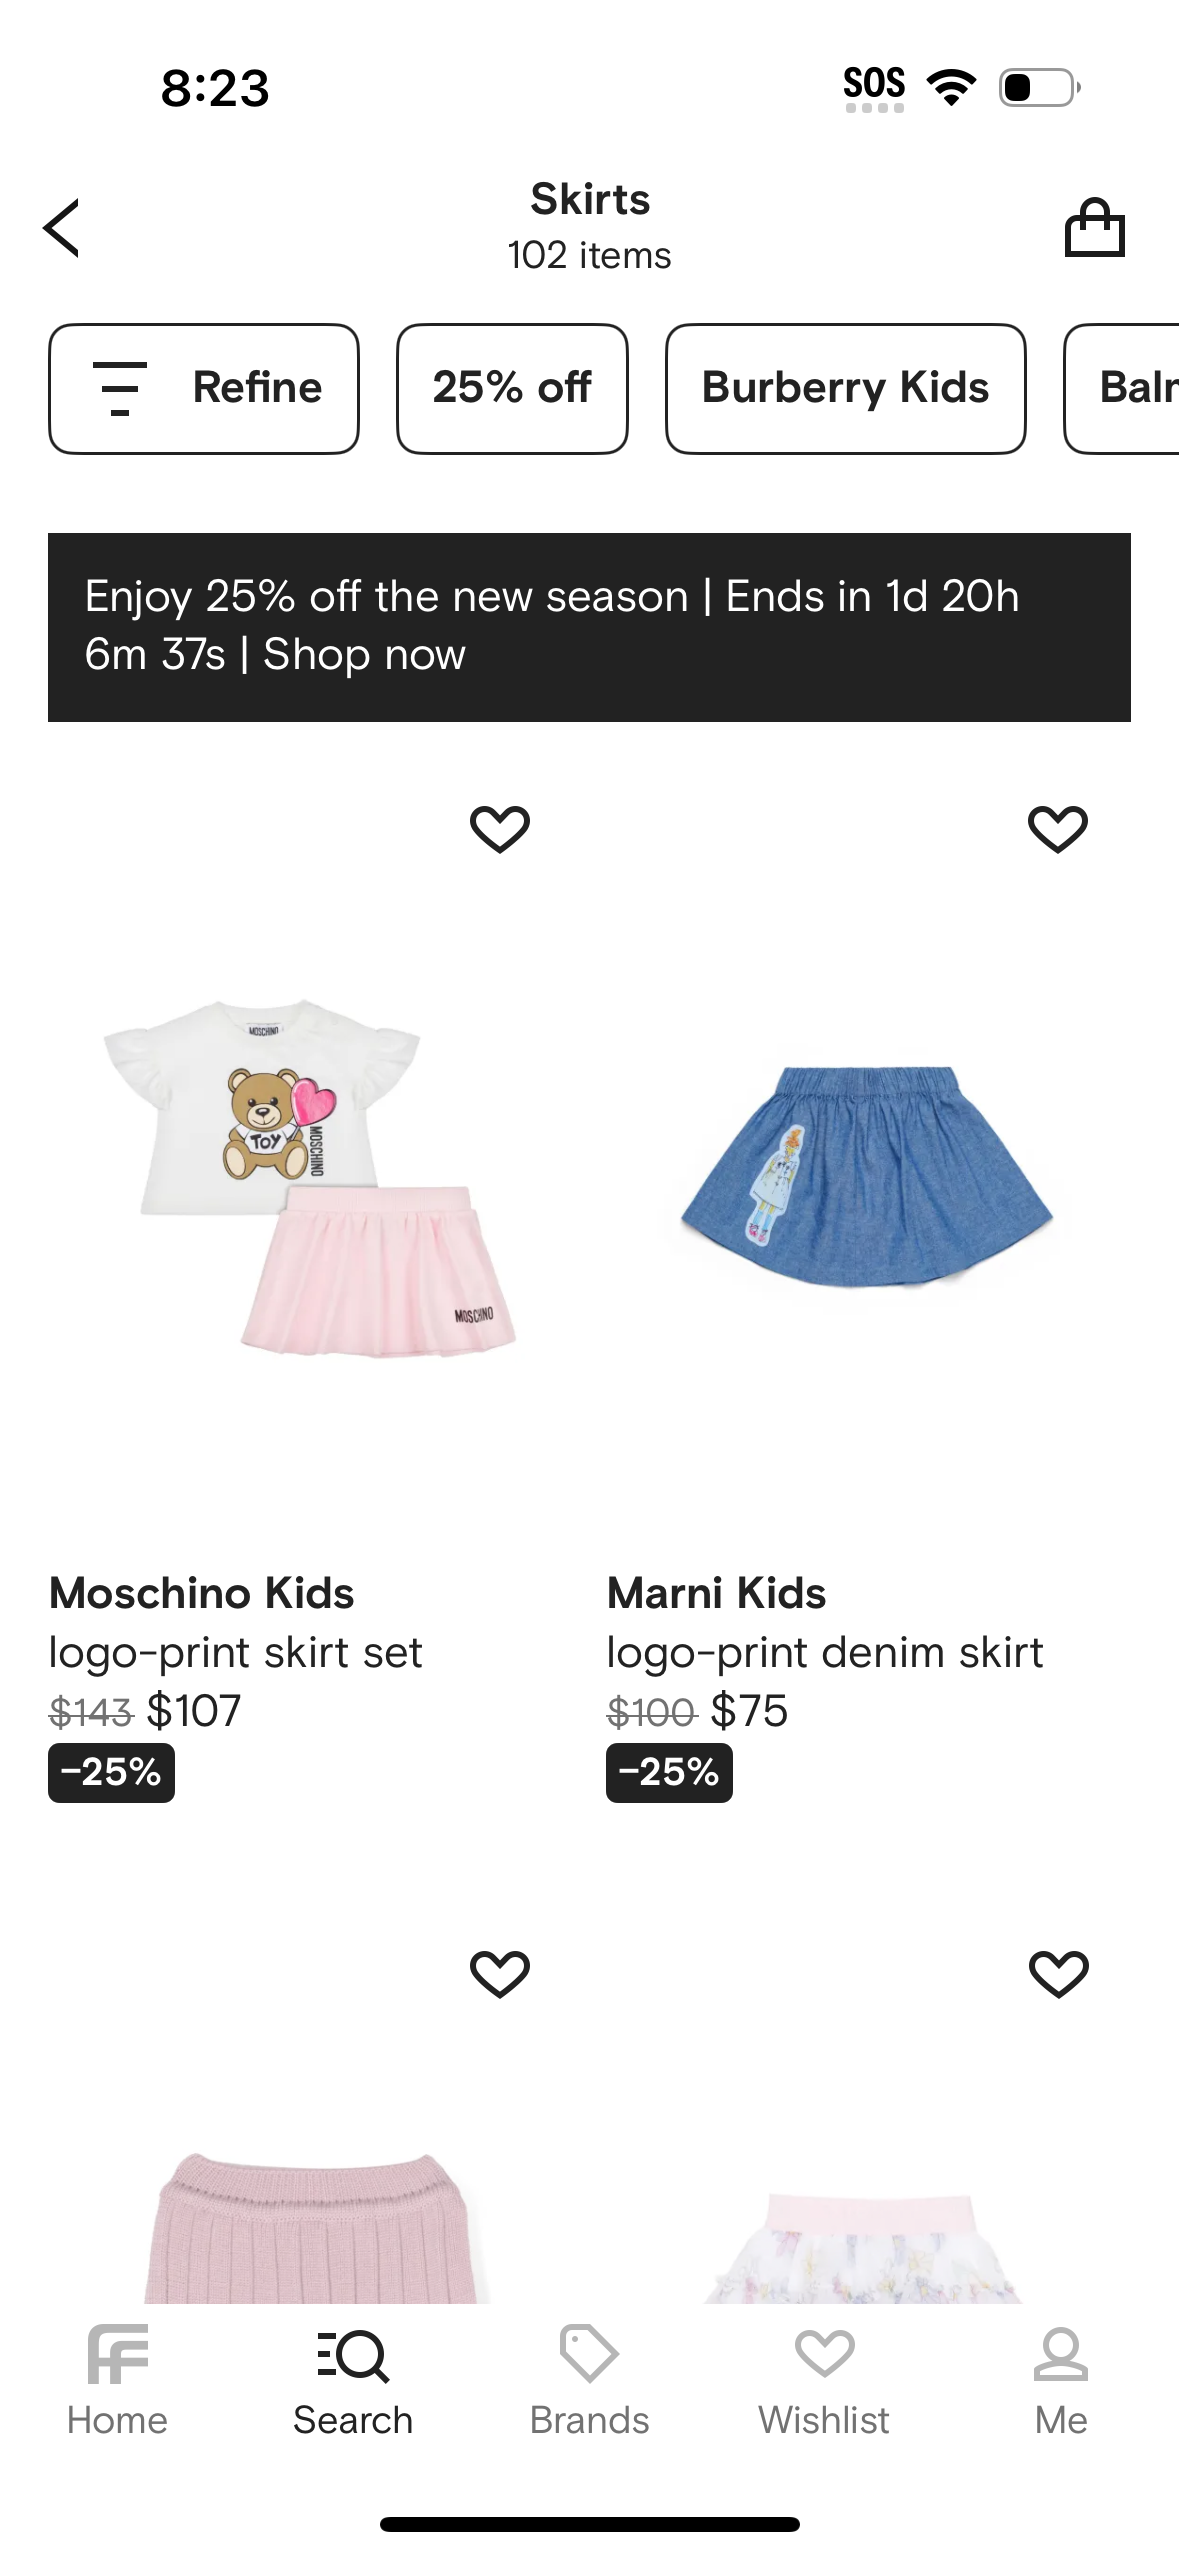Viewport: 1179px width, 2556px height.
Task: Open Moschino Kids logo-print skirt set title
Action: [236, 1652]
